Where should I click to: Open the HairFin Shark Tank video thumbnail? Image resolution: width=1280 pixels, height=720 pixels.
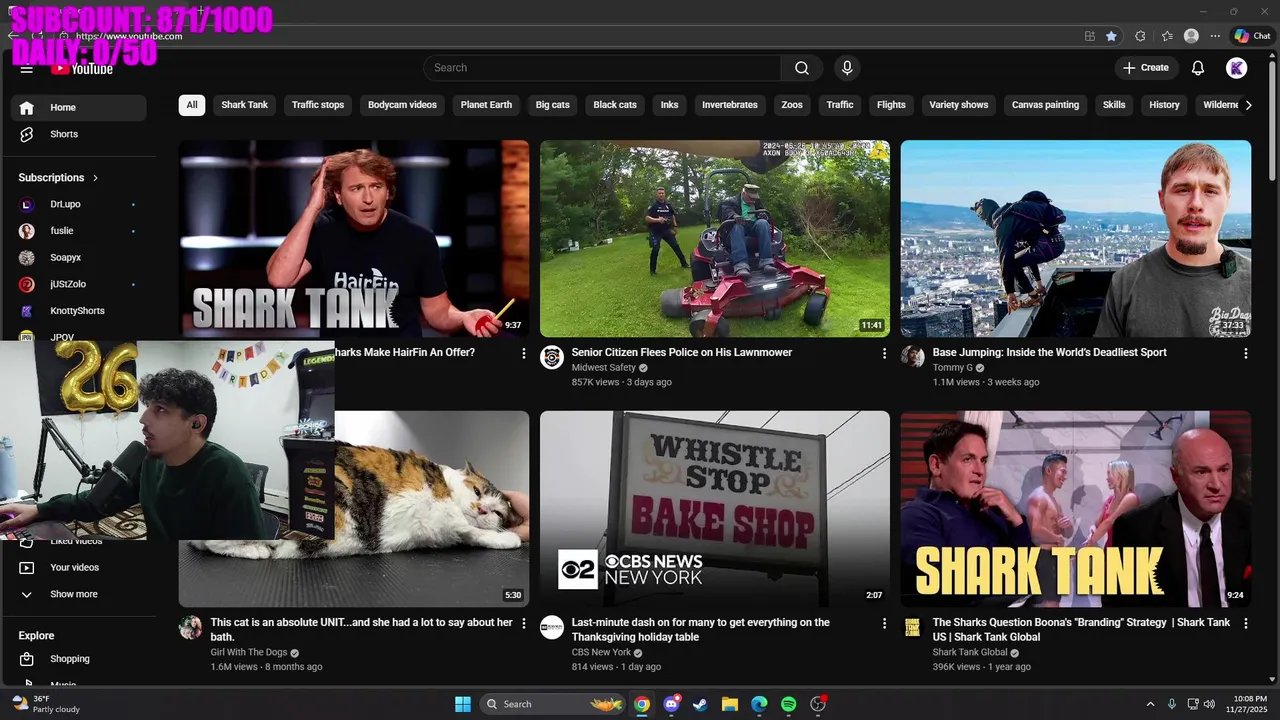[354, 238]
